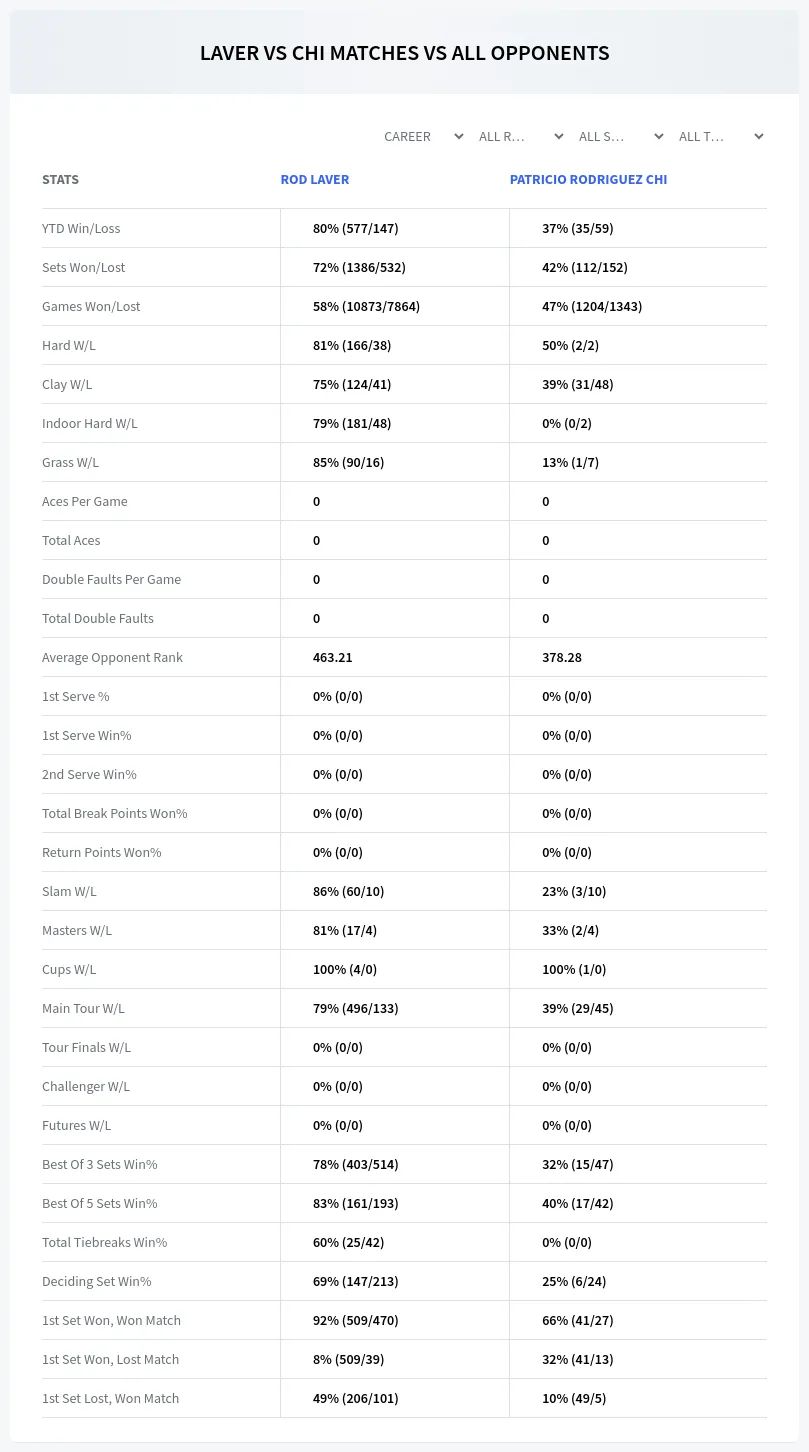Open the CAREER period dropdown

(x=423, y=136)
